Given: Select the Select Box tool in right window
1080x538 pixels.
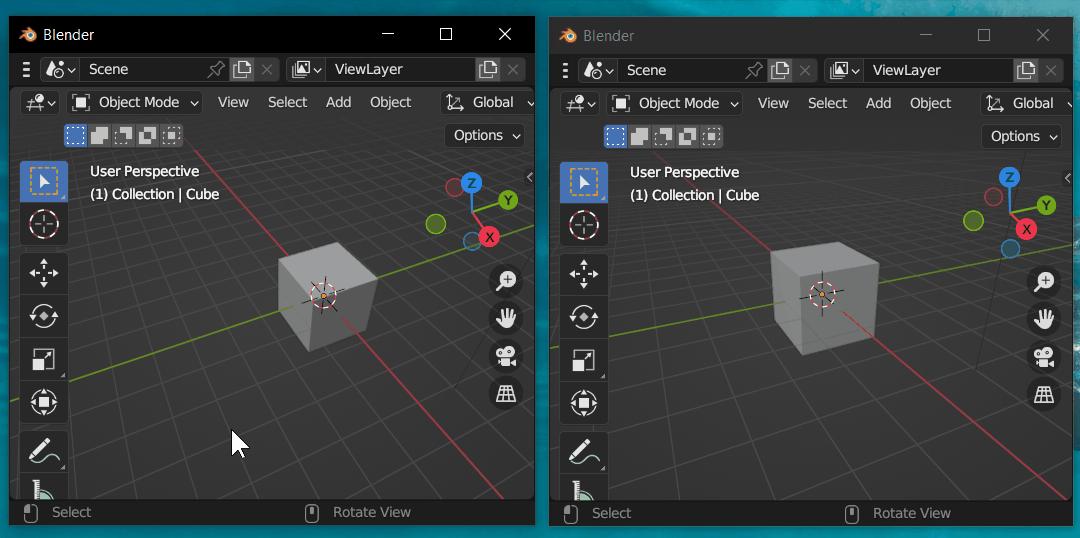Looking at the screenshot, I should 584,183.
